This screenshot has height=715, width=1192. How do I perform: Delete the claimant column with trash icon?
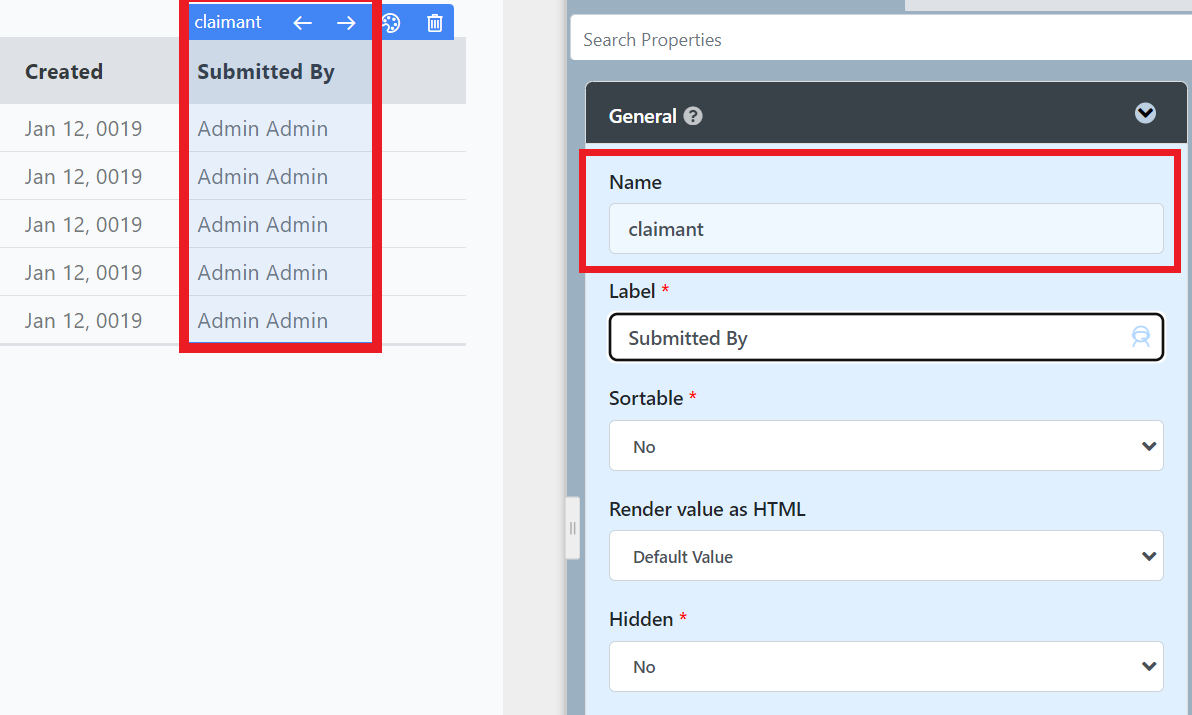434,23
